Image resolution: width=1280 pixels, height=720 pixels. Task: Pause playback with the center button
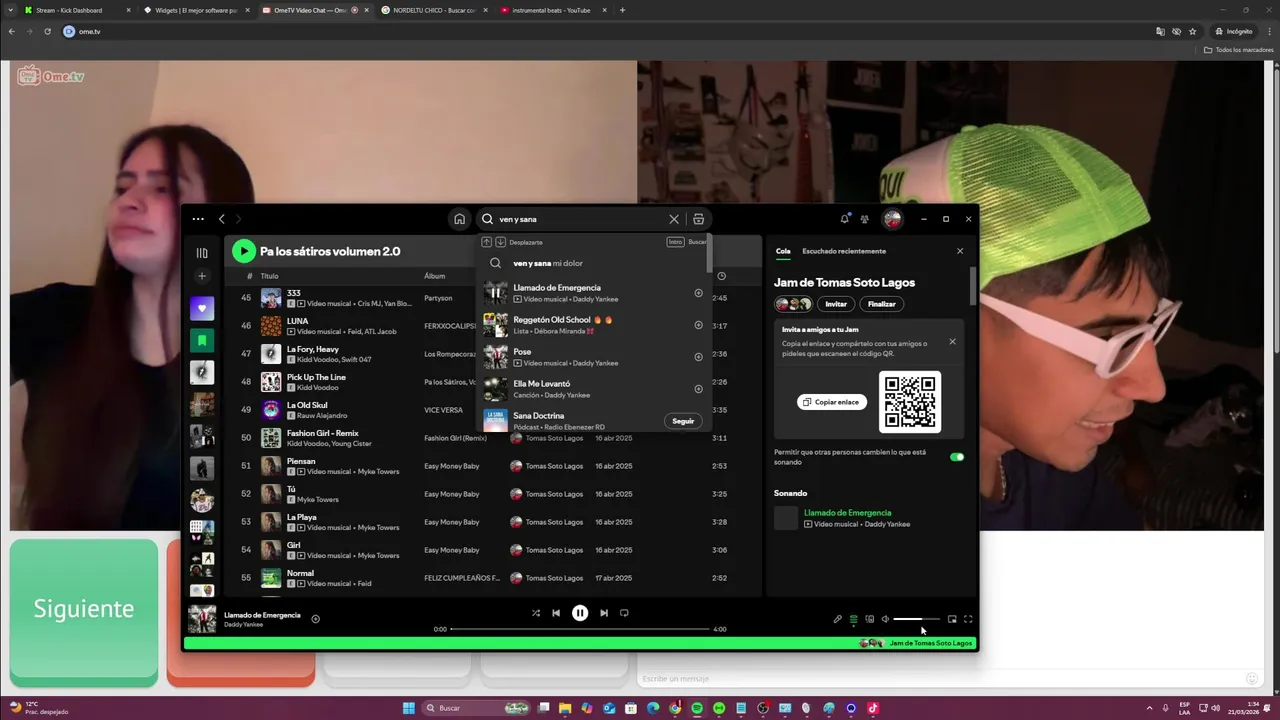tap(580, 613)
